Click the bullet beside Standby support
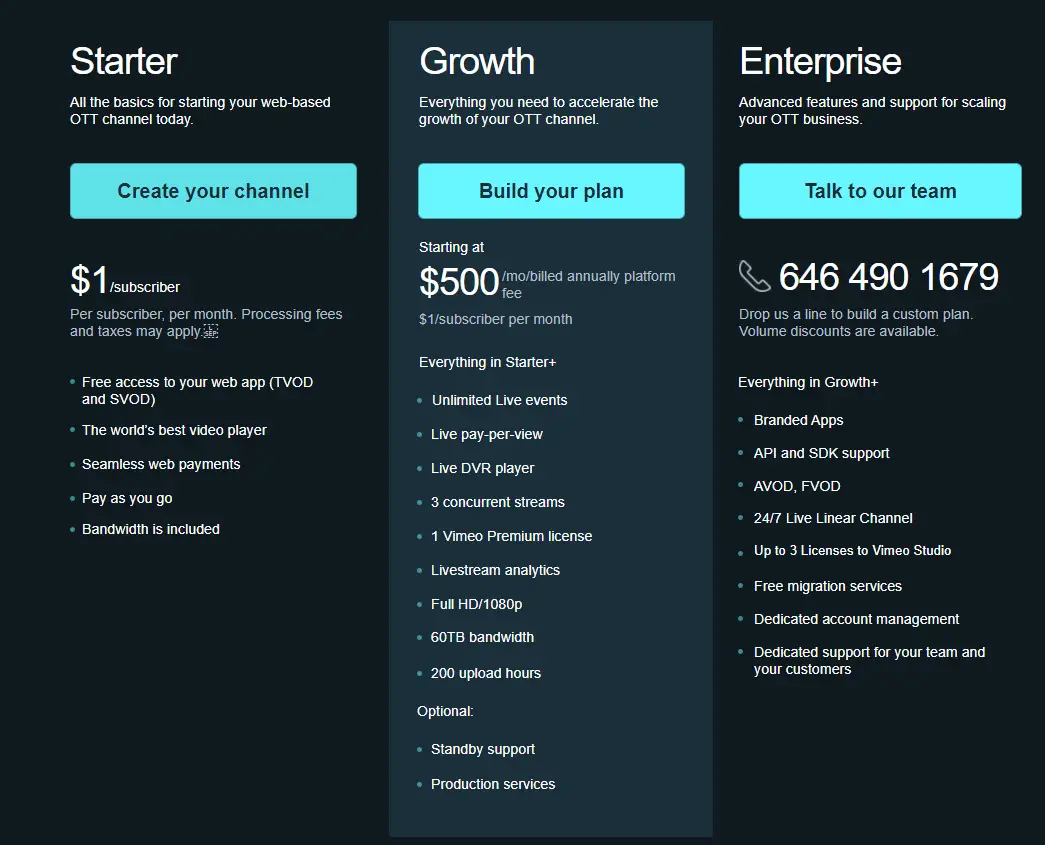1045x845 pixels. (x=418, y=749)
